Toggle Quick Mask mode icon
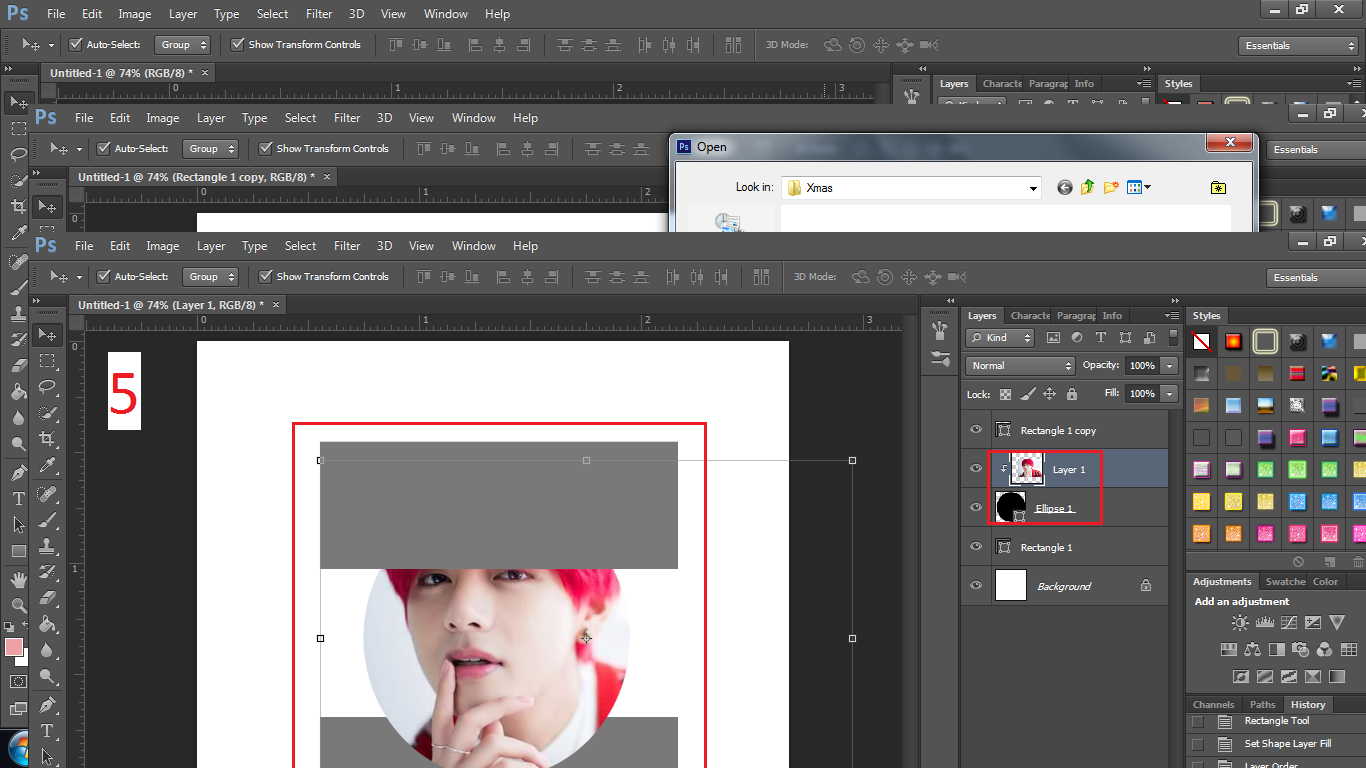1366x768 pixels. pyautogui.click(x=18, y=682)
